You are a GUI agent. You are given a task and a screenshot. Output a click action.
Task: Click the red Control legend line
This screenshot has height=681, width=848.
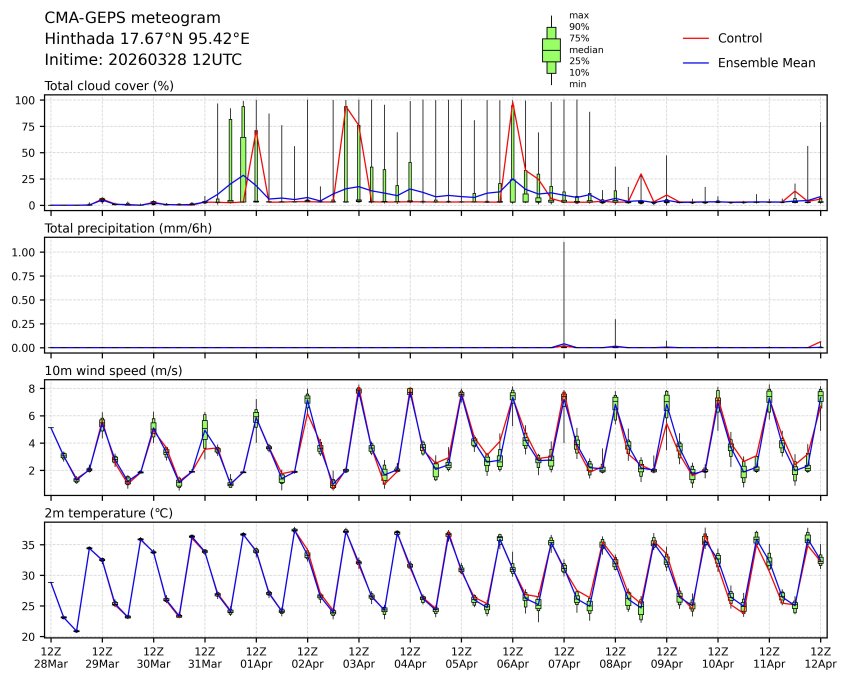tap(697, 38)
